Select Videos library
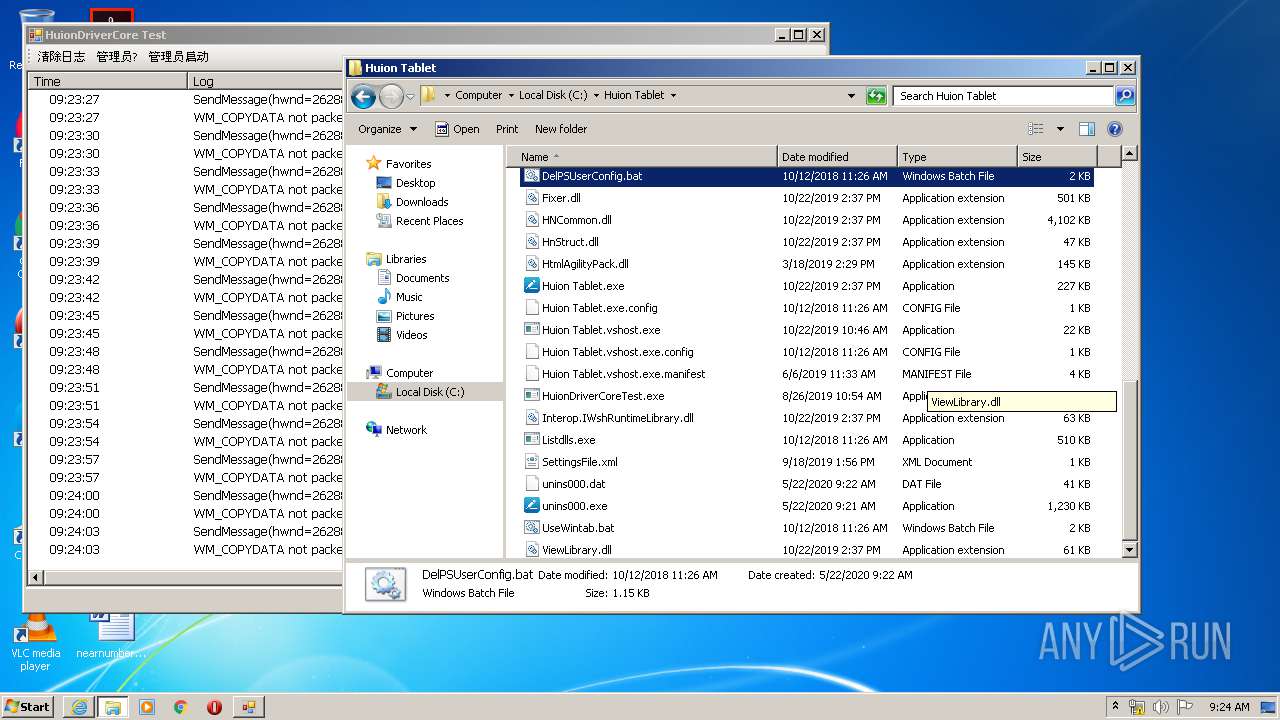The height and width of the screenshot is (720, 1280). pos(411,335)
